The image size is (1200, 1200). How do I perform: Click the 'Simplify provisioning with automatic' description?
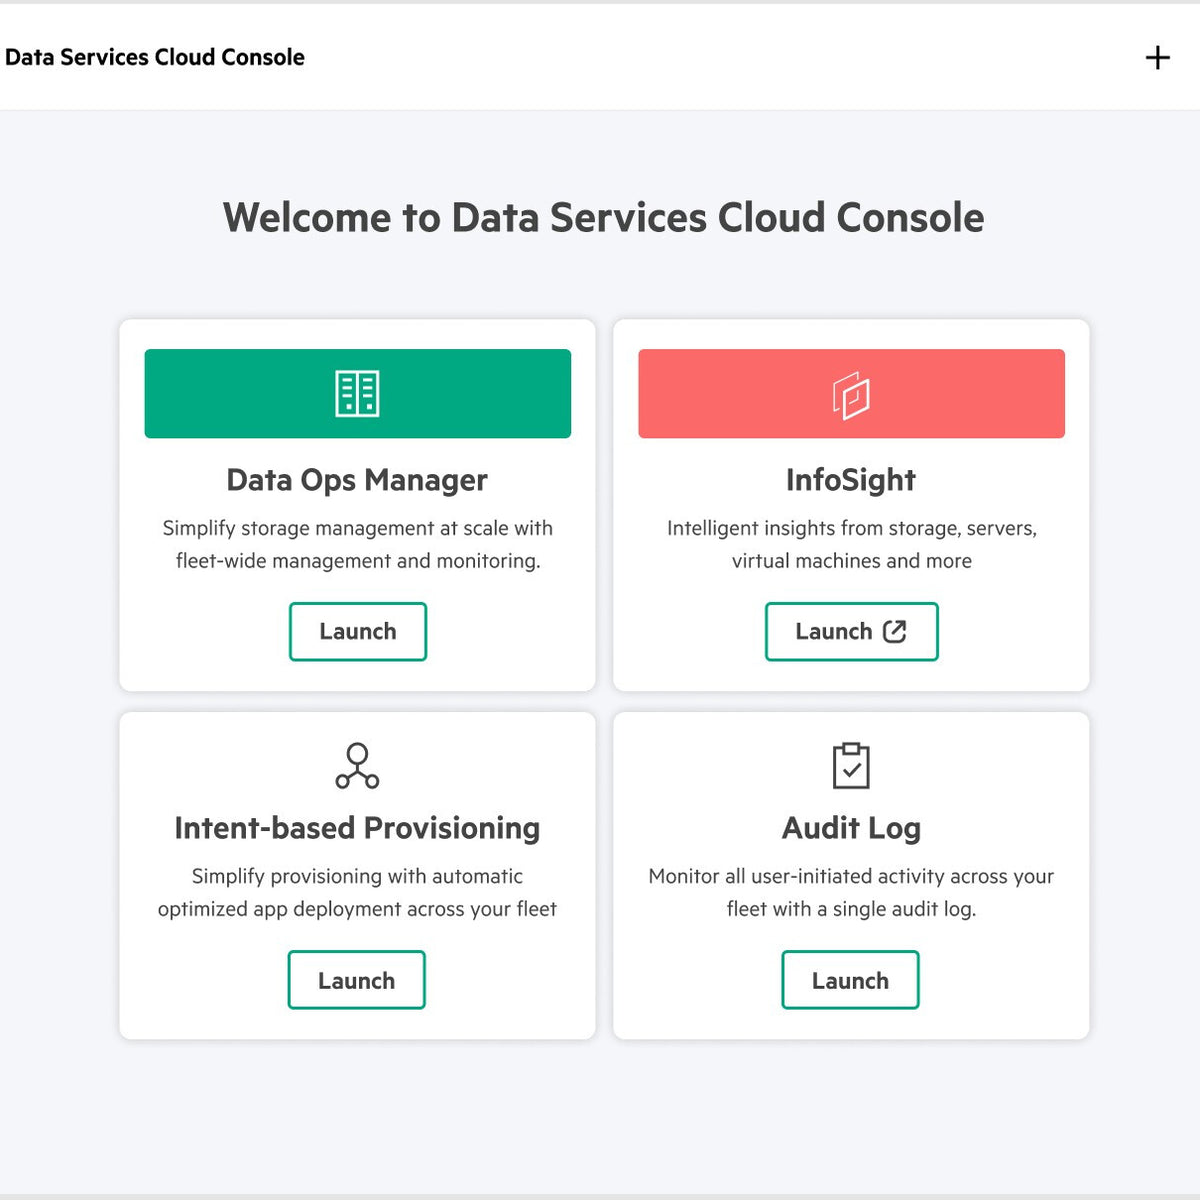click(357, 892)
